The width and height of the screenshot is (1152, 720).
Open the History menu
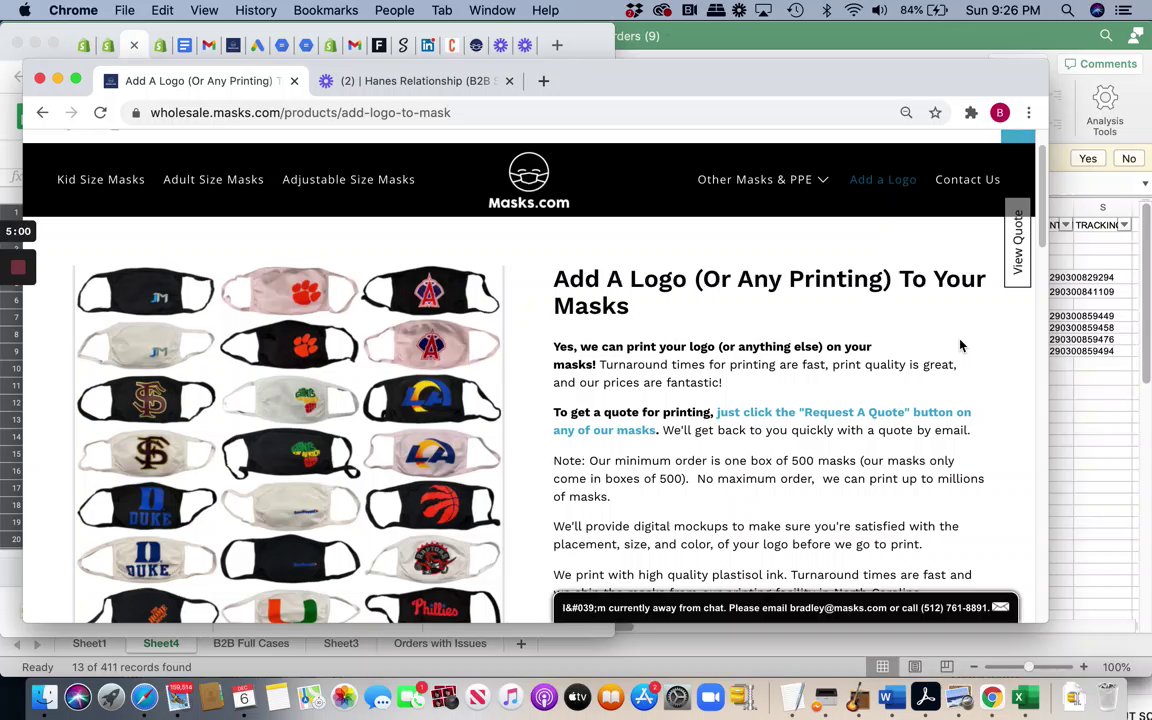(x=256, y=10)
